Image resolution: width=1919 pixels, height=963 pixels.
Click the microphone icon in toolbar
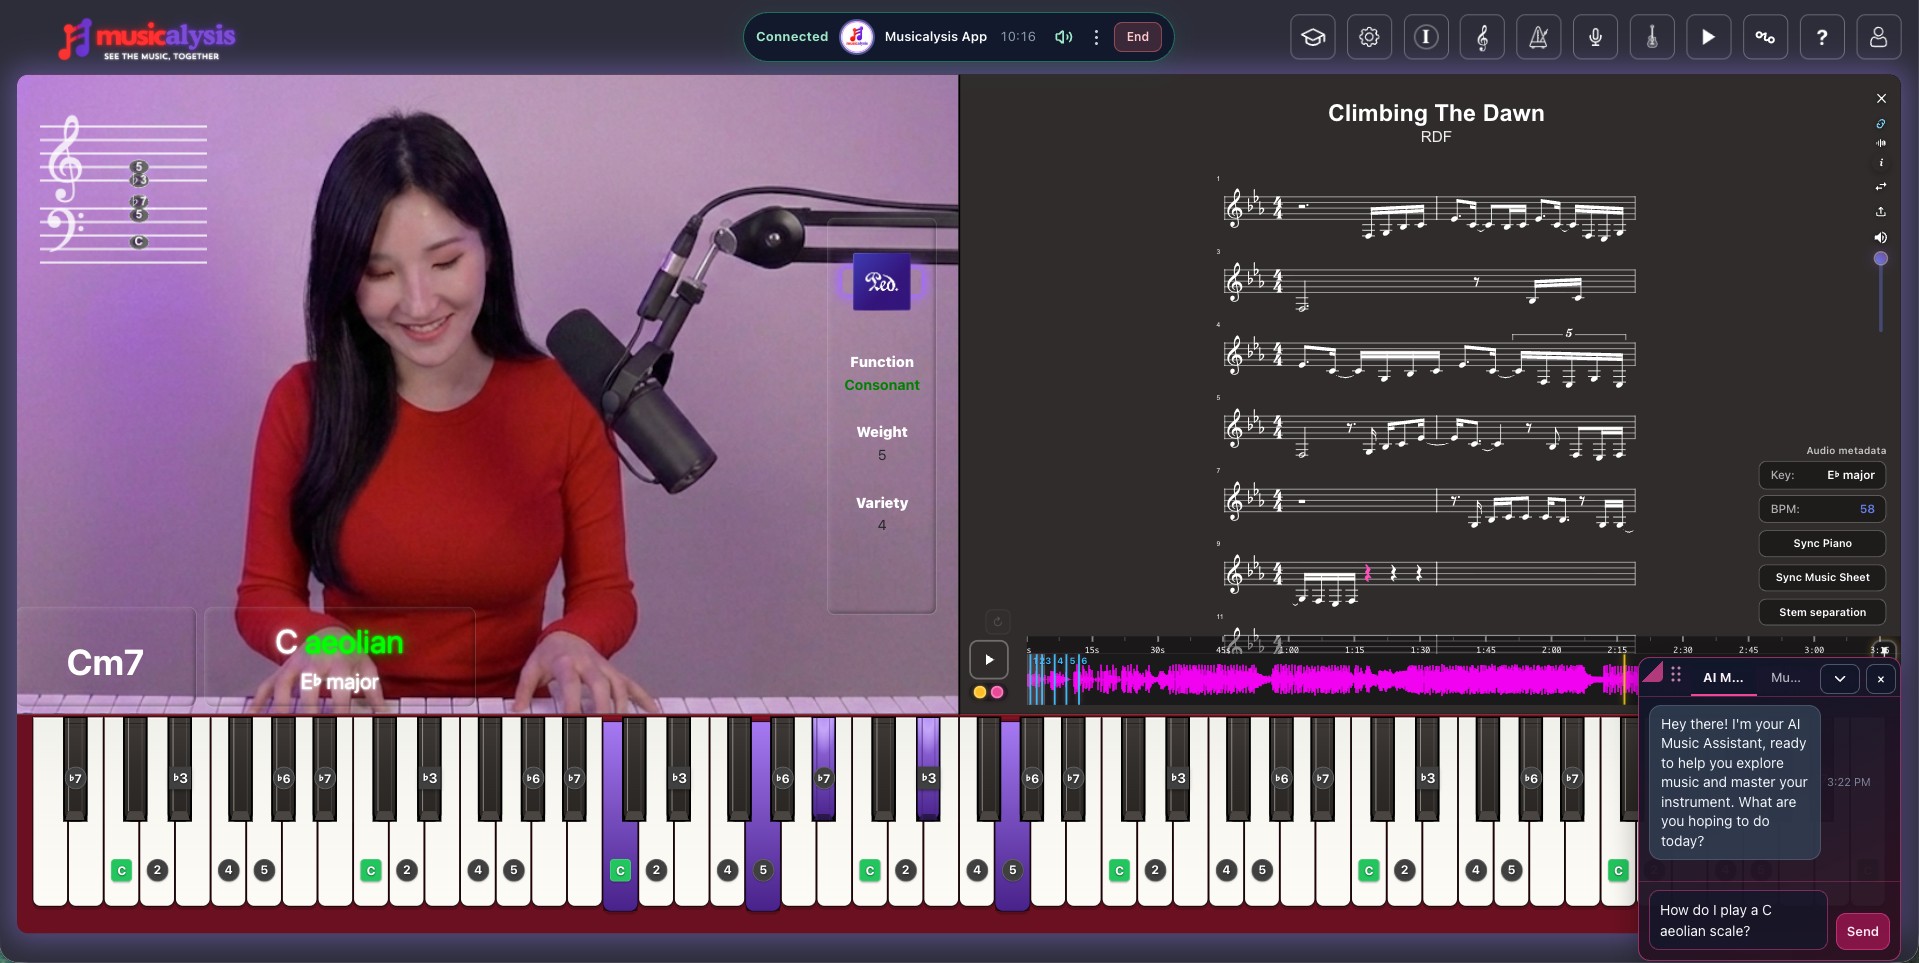point(1595,37)
